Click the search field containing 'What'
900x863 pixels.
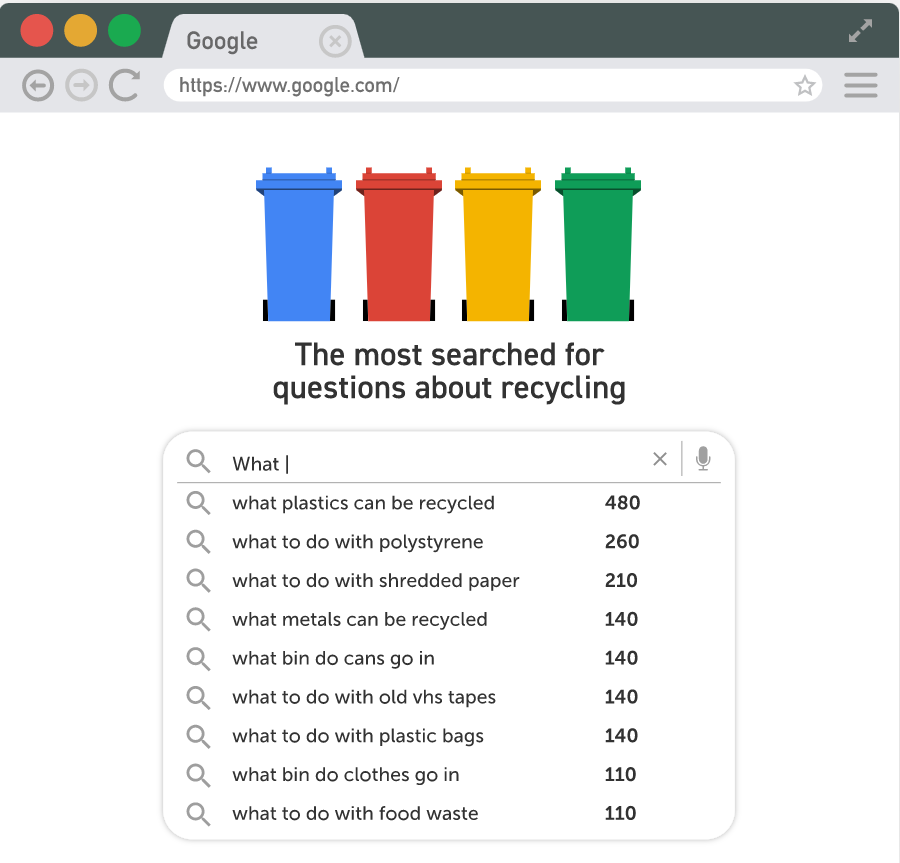[430, 463]
